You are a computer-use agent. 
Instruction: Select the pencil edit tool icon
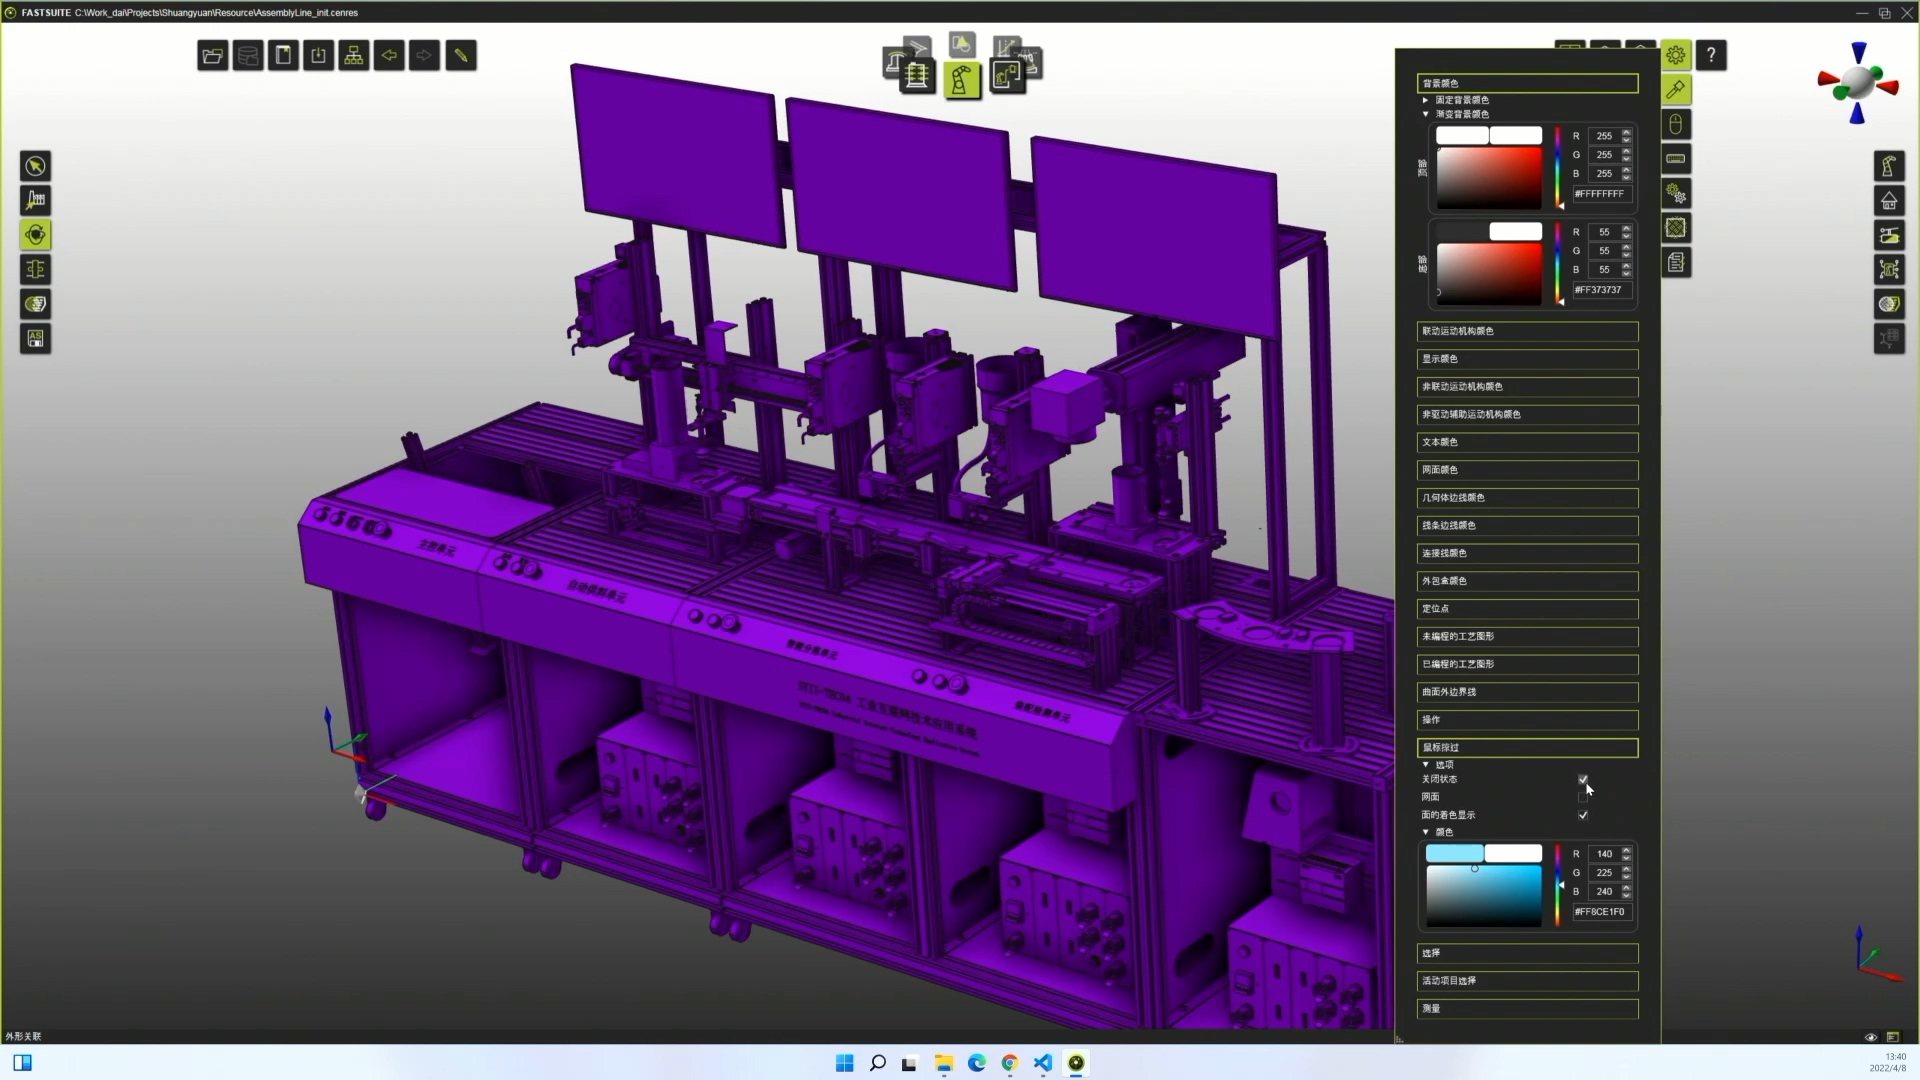(x=461, y=56)
